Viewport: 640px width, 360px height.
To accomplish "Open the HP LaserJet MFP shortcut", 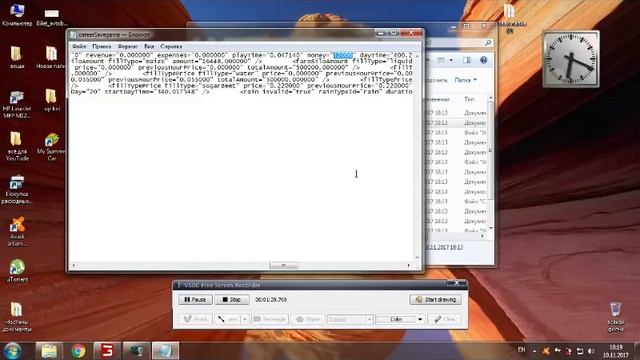I will point(17,104).
